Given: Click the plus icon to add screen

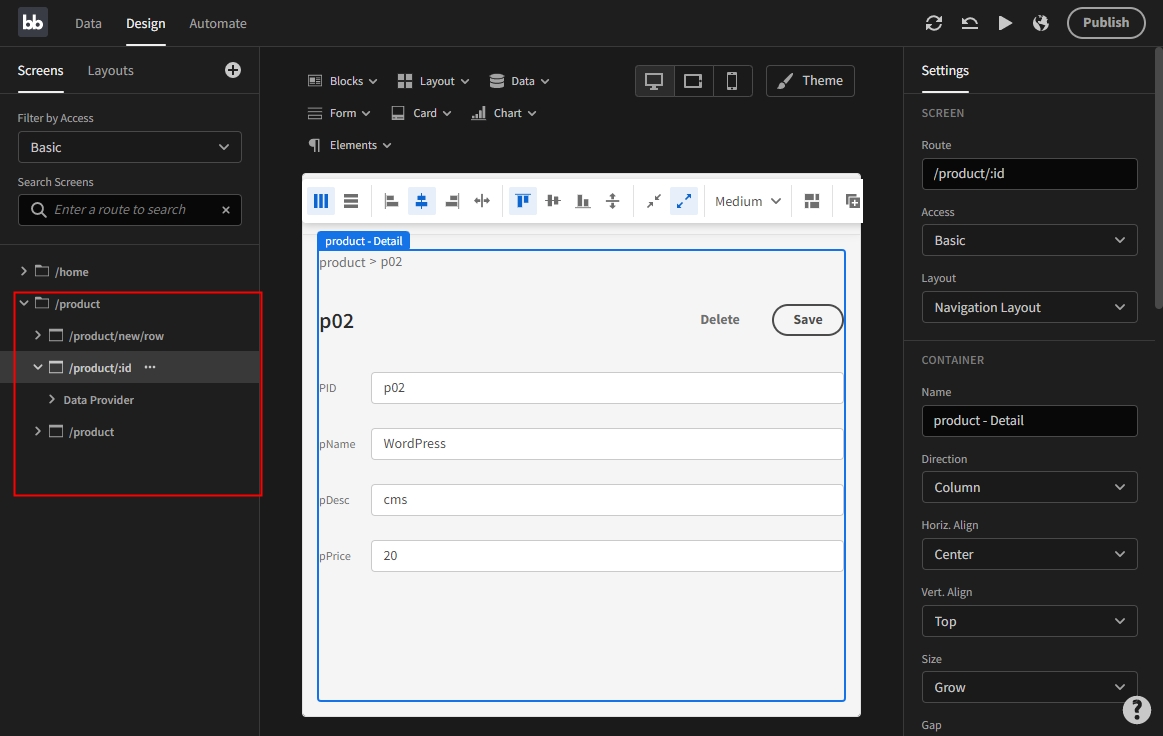Looking at the screenshot, I should [x=233, y=70].
